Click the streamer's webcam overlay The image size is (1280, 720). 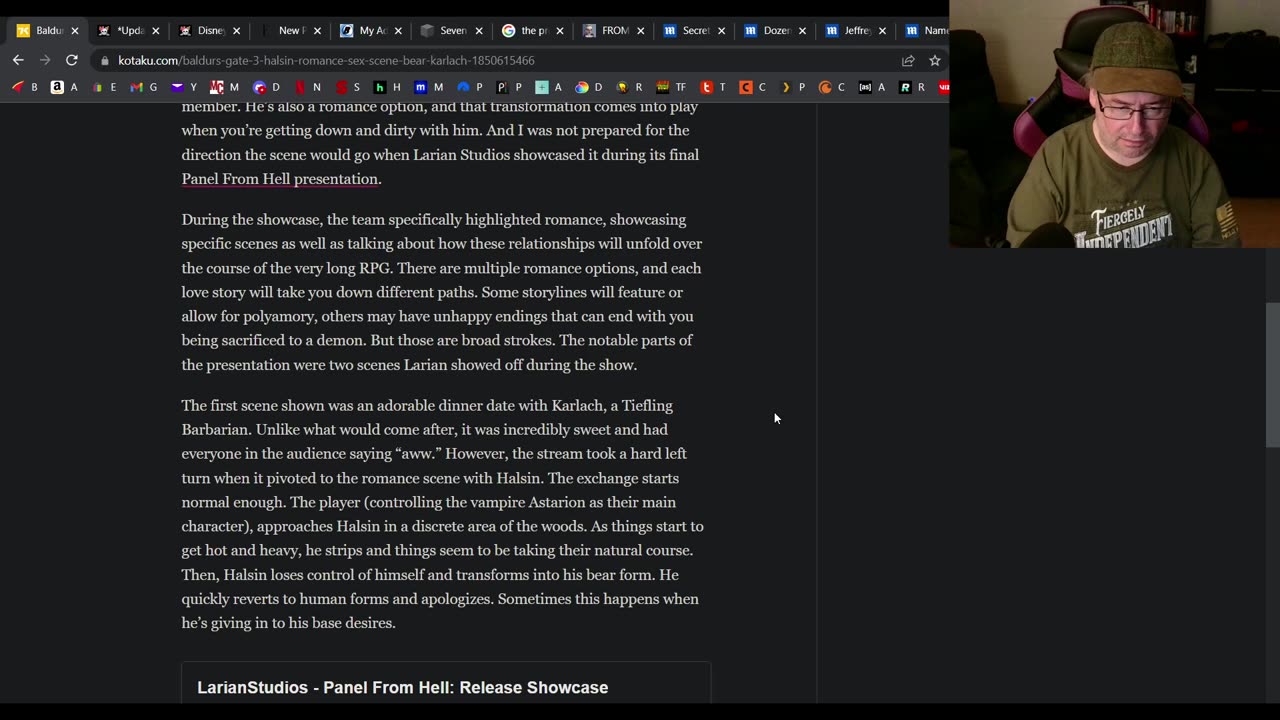(x=1114, y=124)
